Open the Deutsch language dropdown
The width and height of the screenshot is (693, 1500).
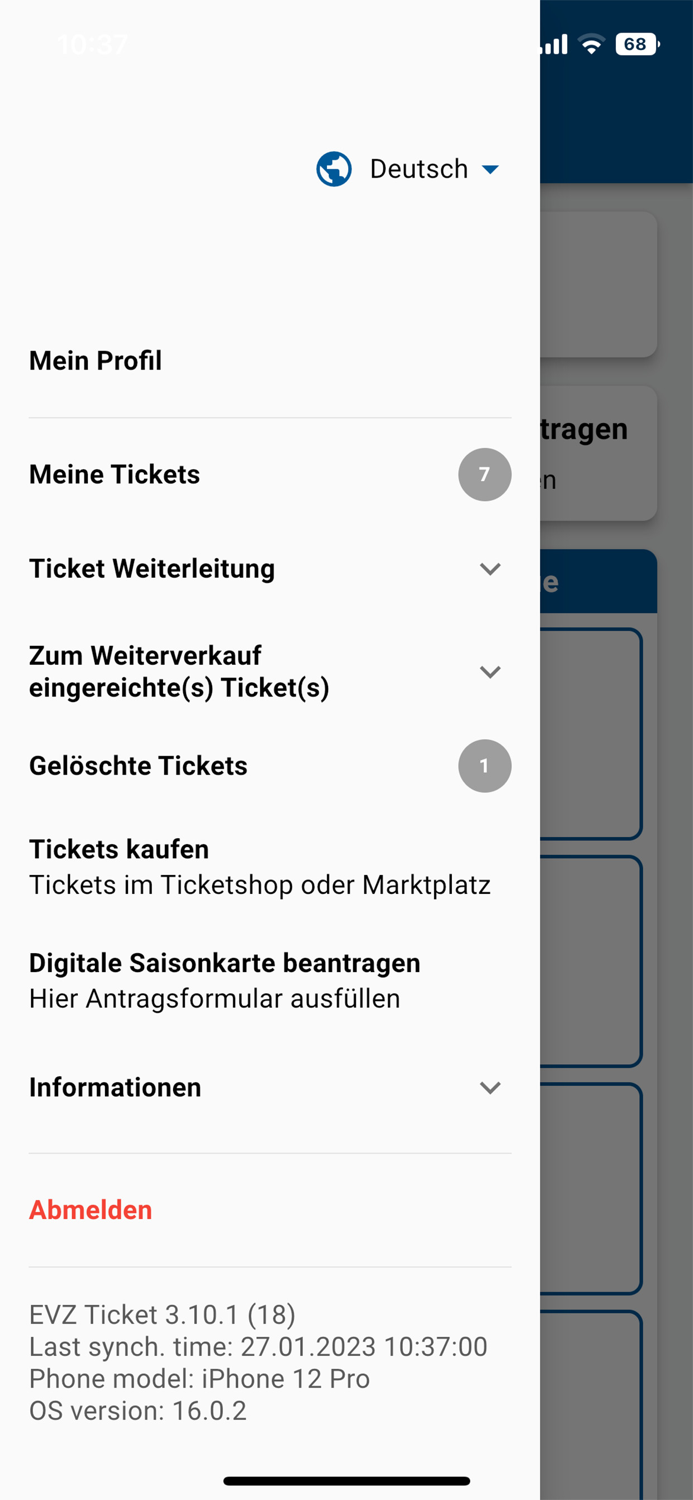(x=491, y=169)
